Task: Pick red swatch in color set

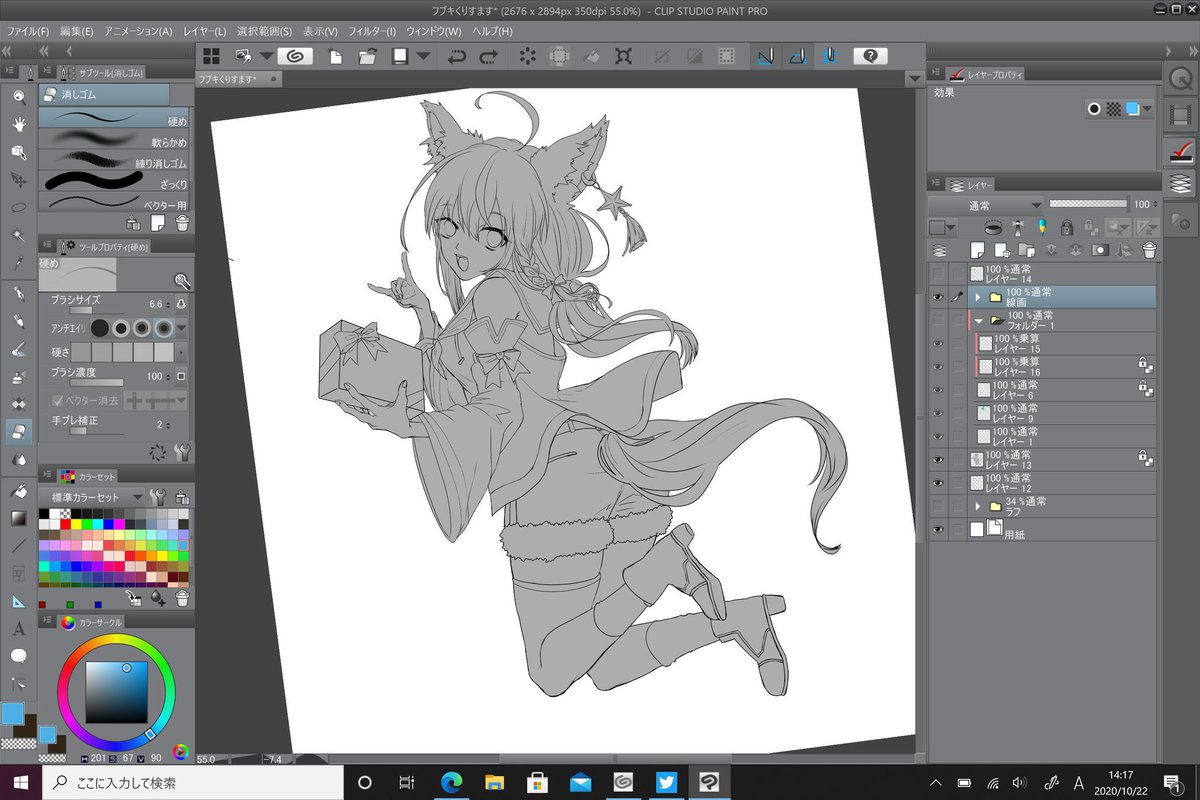Action: (x=65, y=524)
